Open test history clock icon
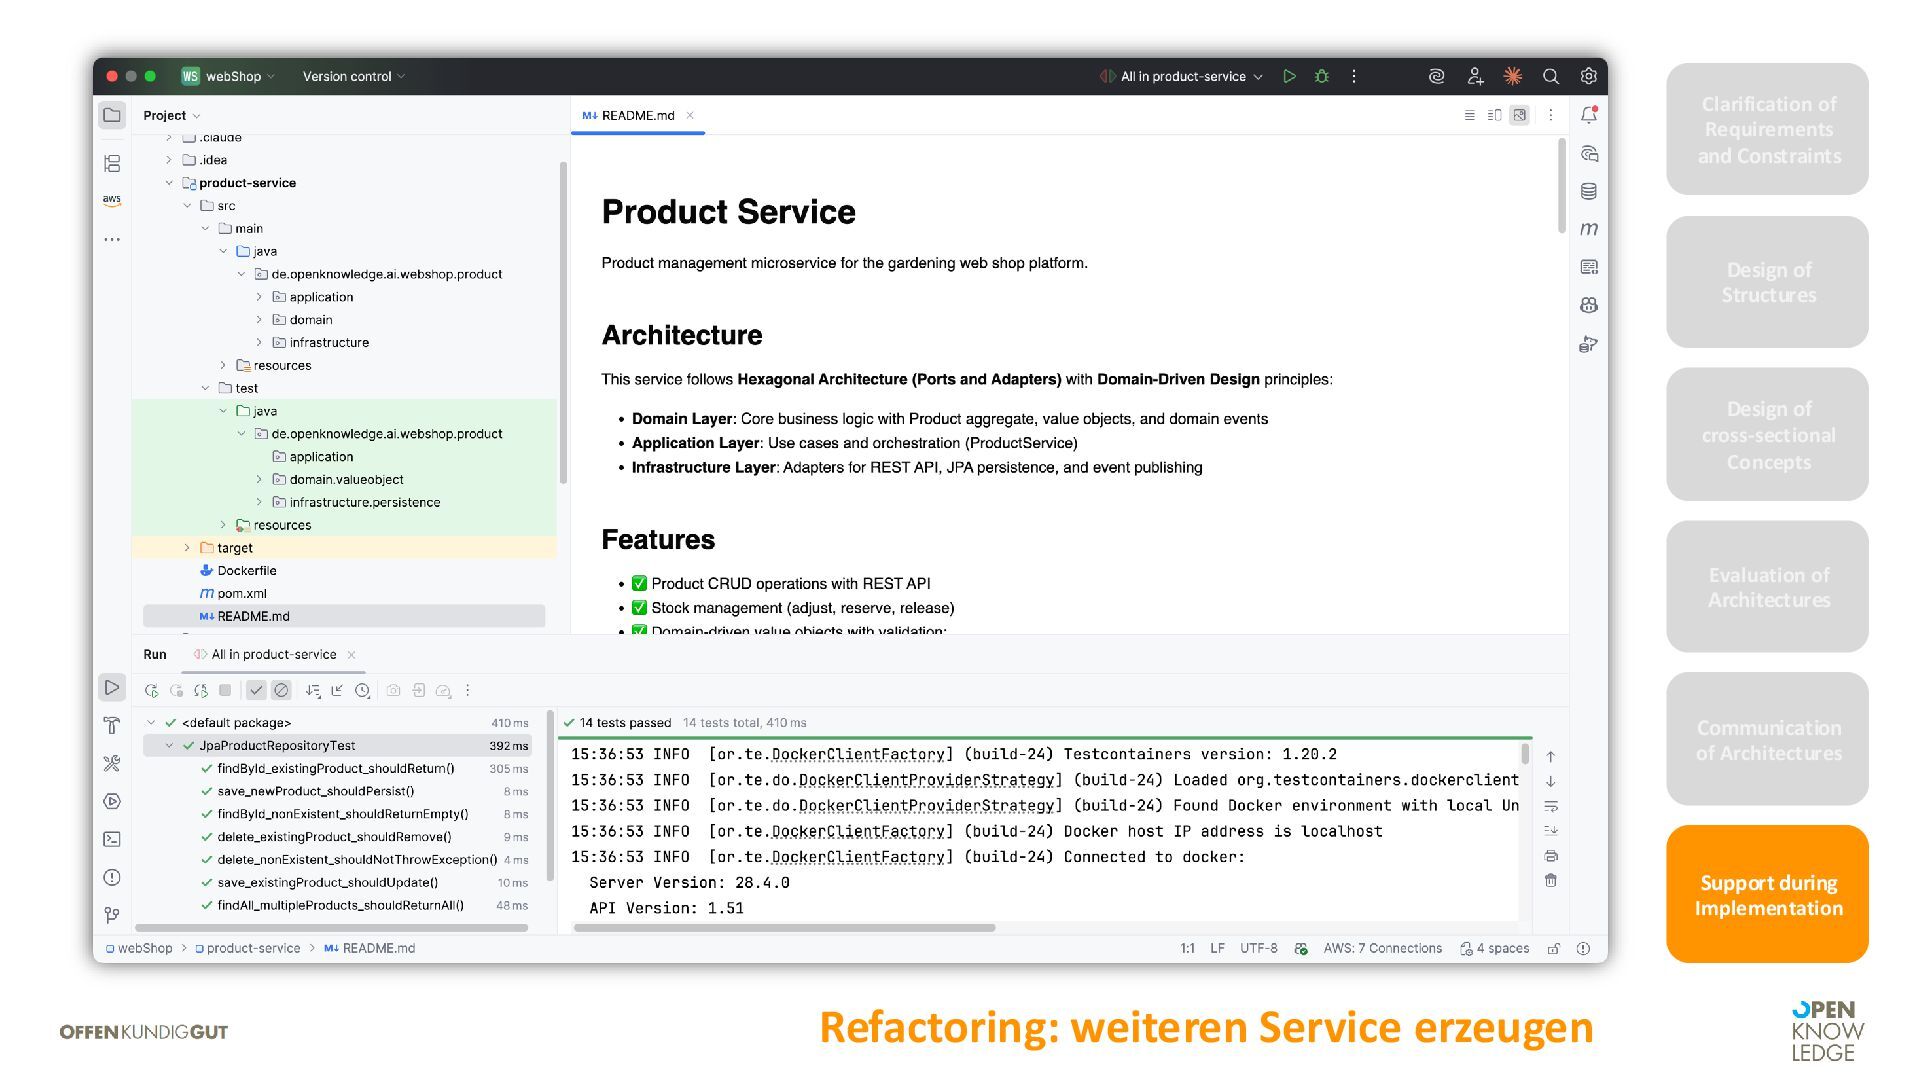 tap(362, 690)
